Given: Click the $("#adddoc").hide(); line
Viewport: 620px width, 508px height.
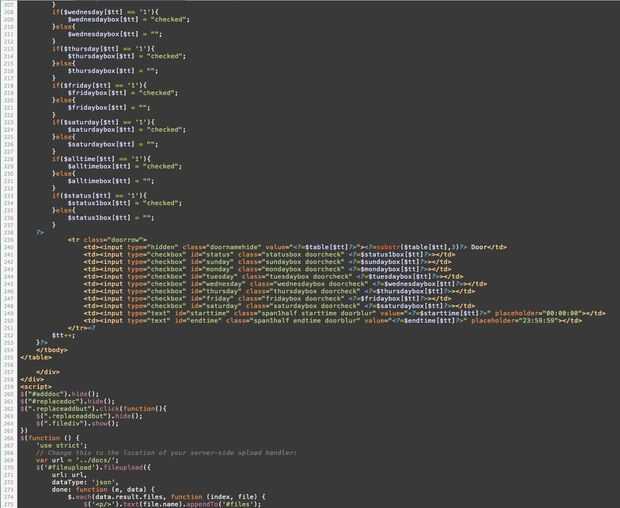Looking at the screenshot, I should [60, 394].
